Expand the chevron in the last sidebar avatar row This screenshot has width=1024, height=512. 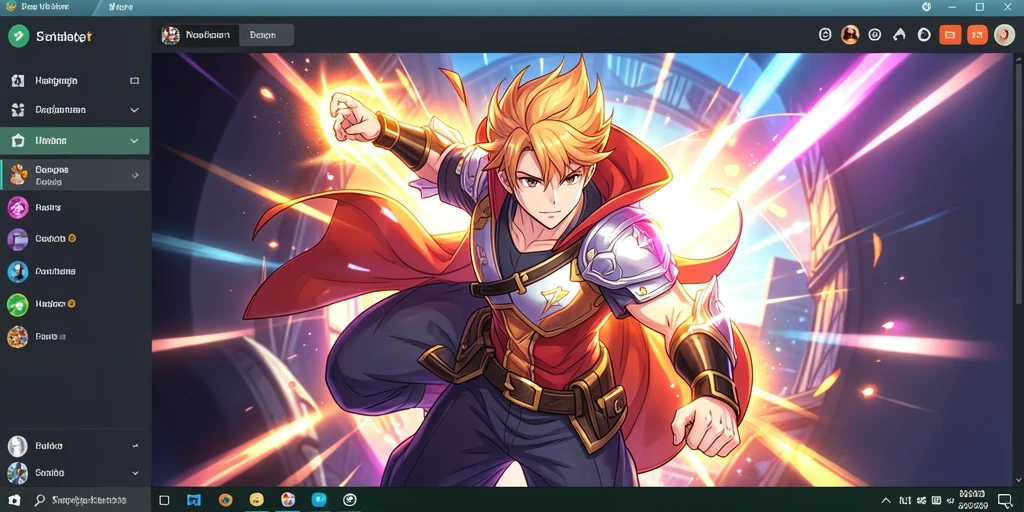coord(135,473)
